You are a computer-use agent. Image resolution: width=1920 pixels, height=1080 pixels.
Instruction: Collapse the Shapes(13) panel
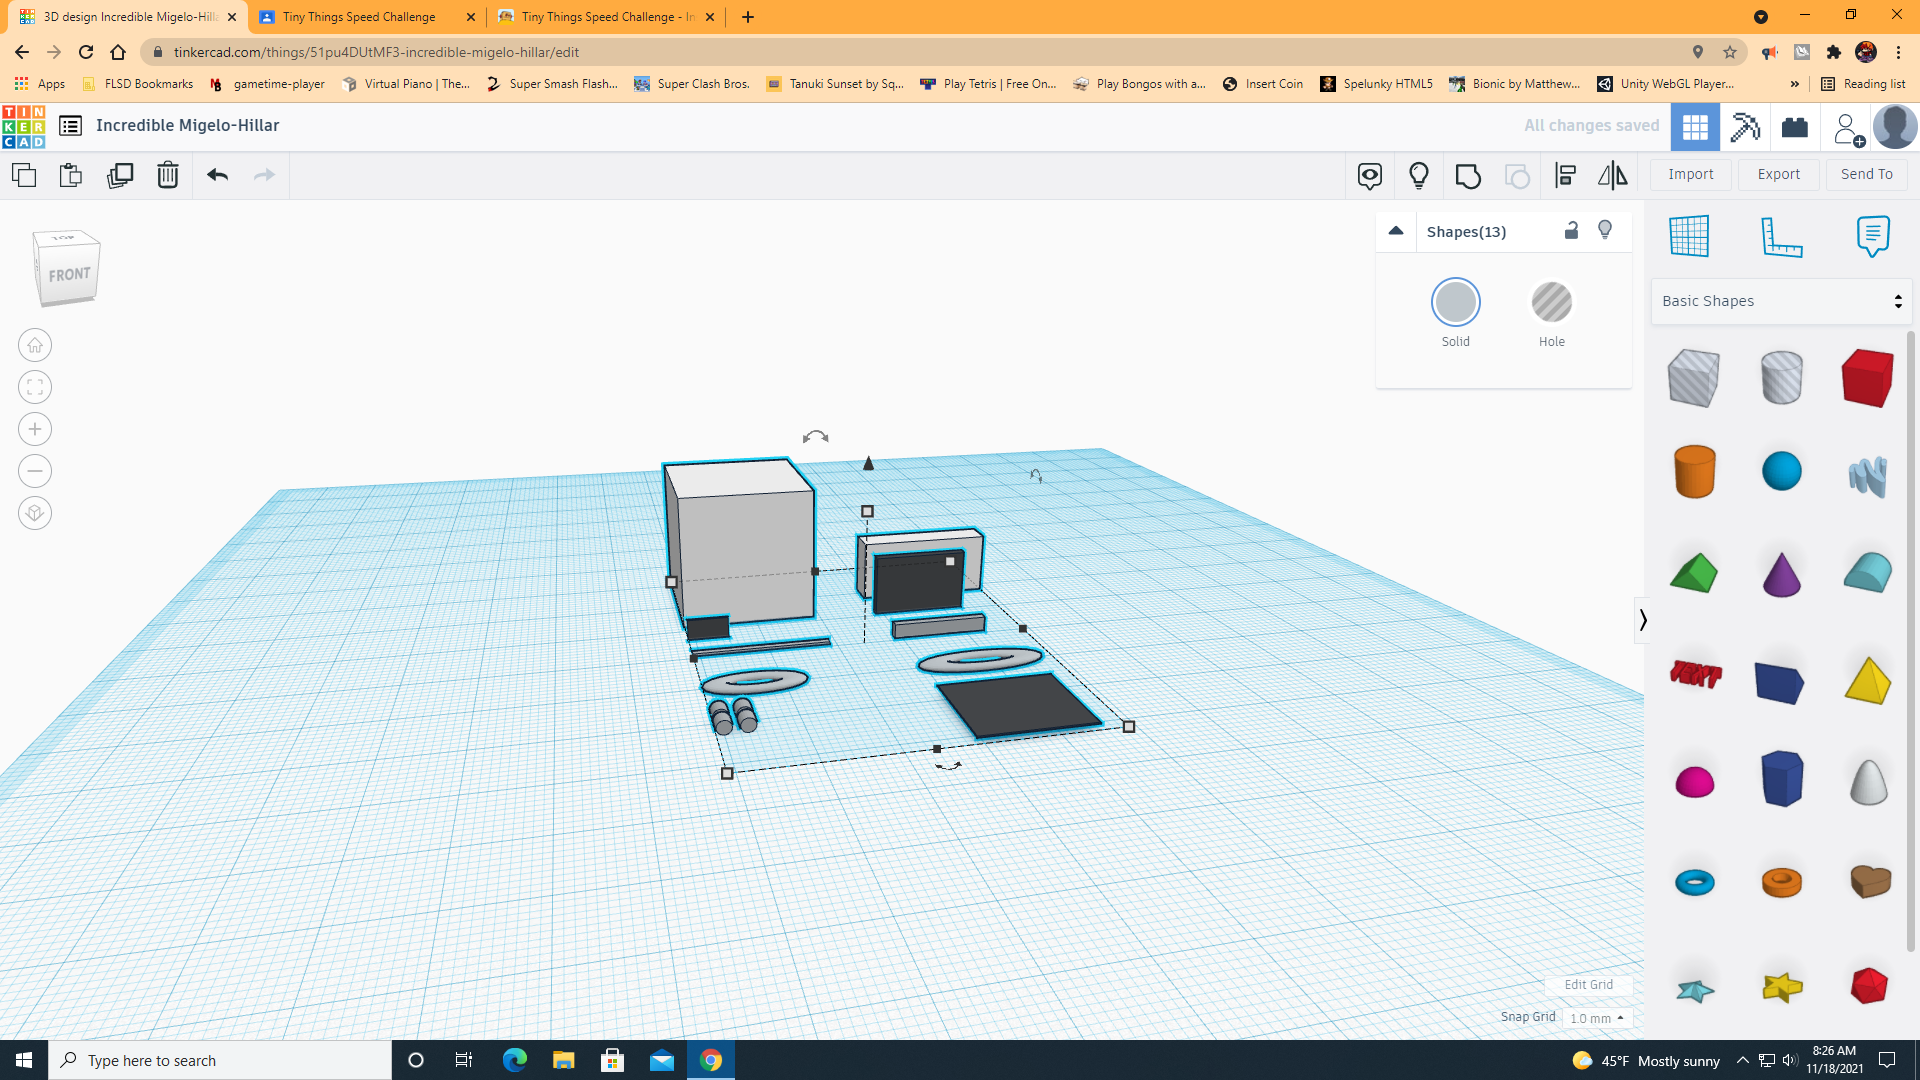(x=1396, y=230)
